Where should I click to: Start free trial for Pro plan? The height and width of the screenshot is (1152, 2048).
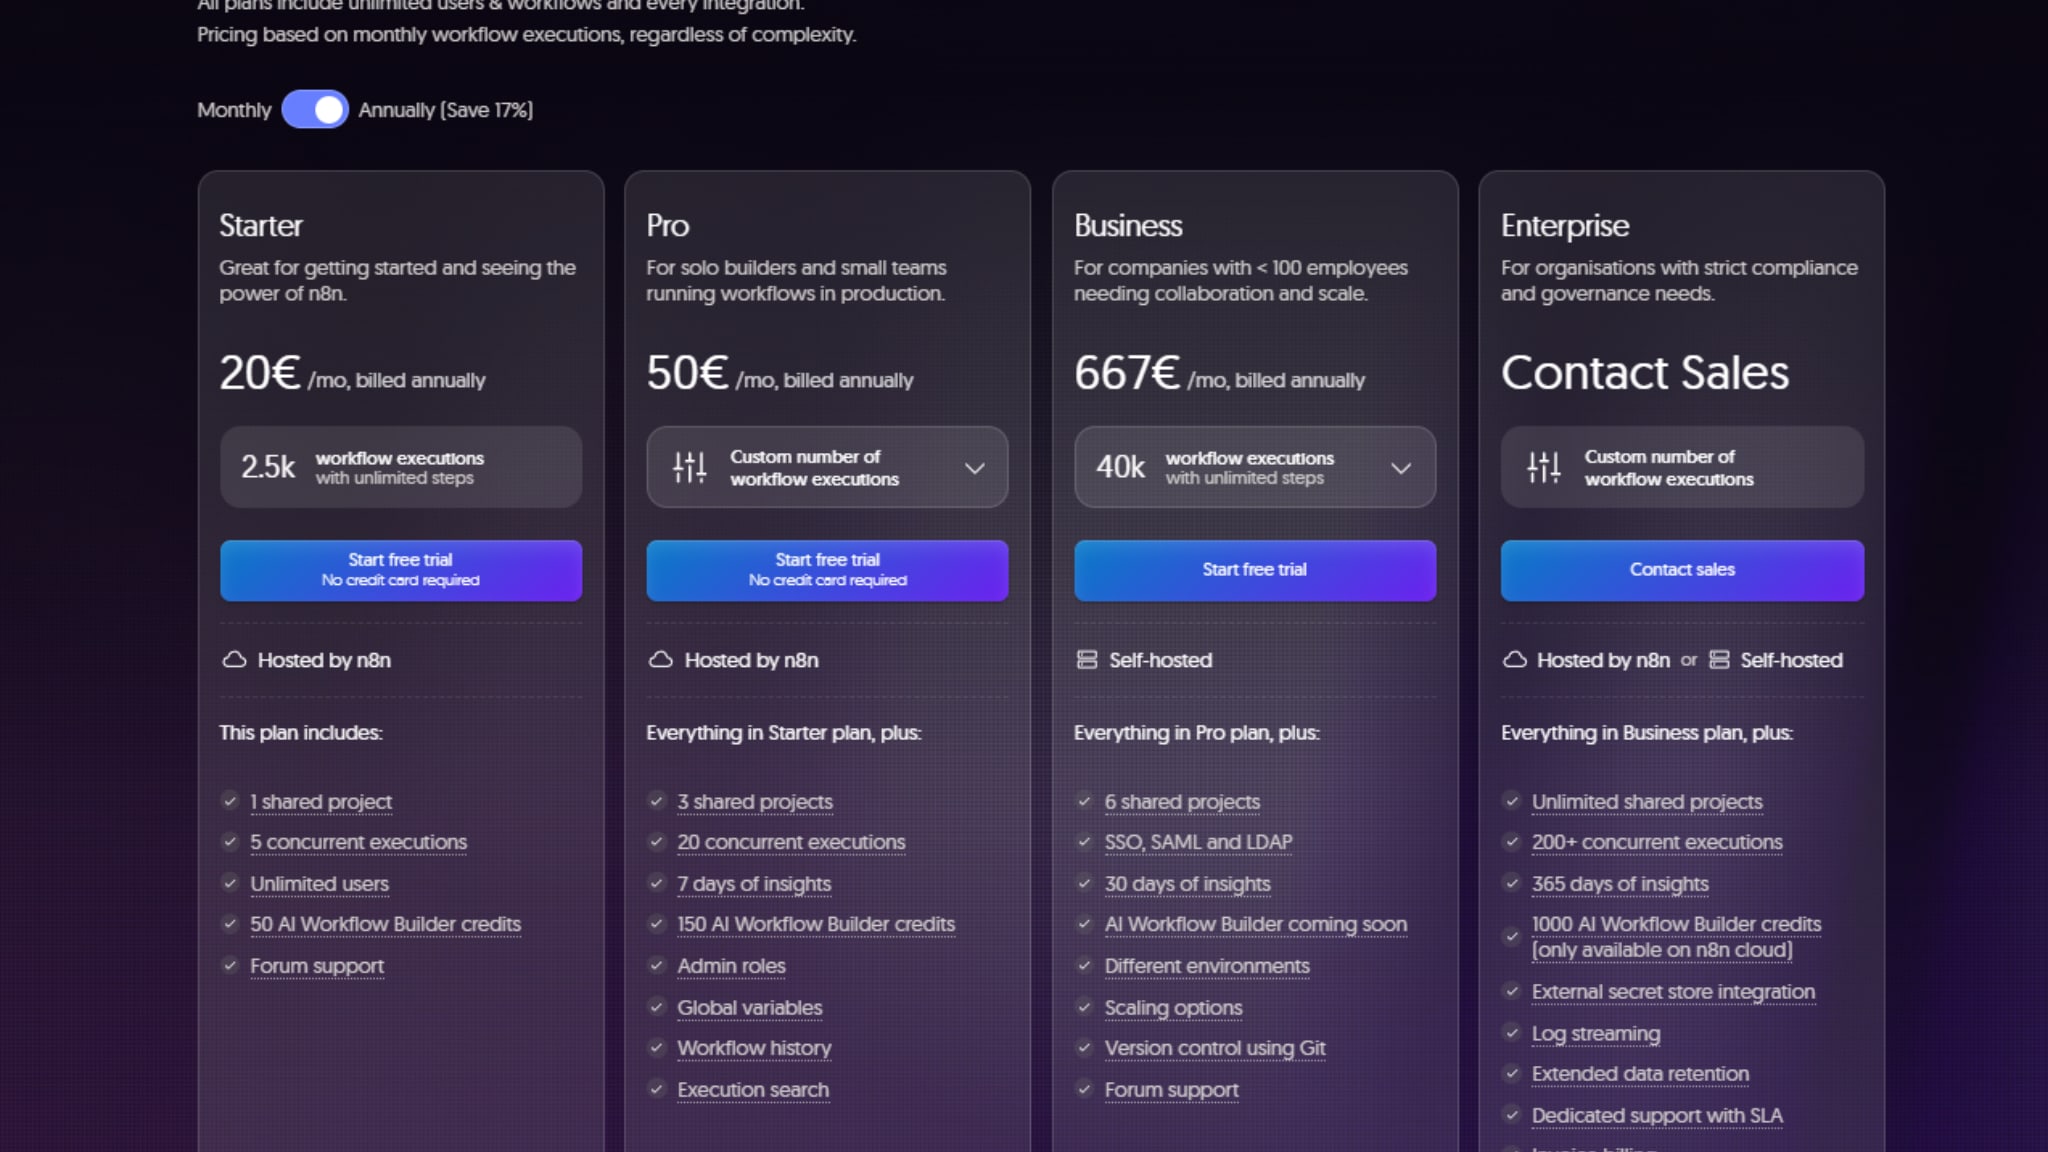827,570
